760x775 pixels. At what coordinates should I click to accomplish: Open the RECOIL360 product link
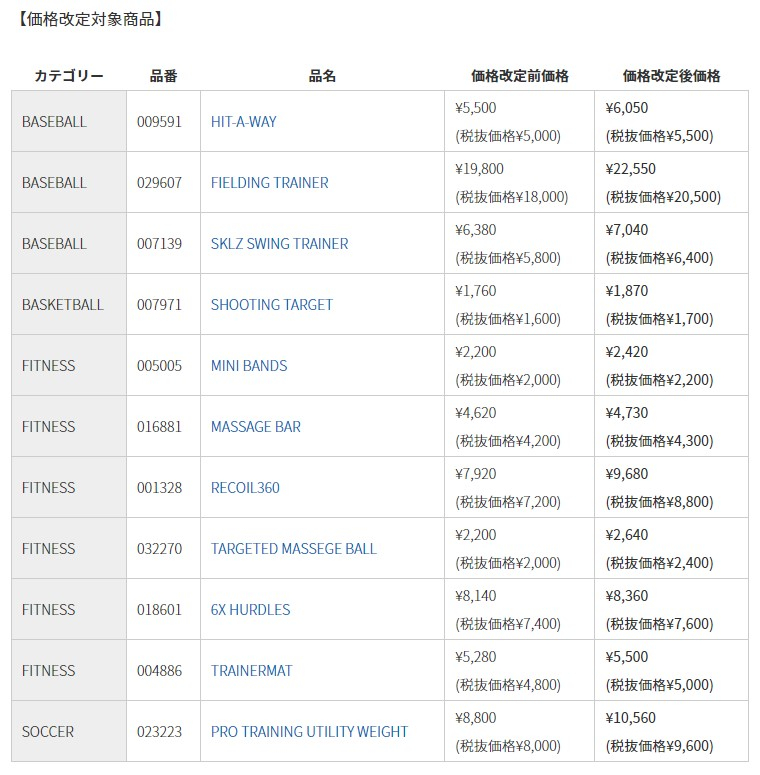(245, 488)
